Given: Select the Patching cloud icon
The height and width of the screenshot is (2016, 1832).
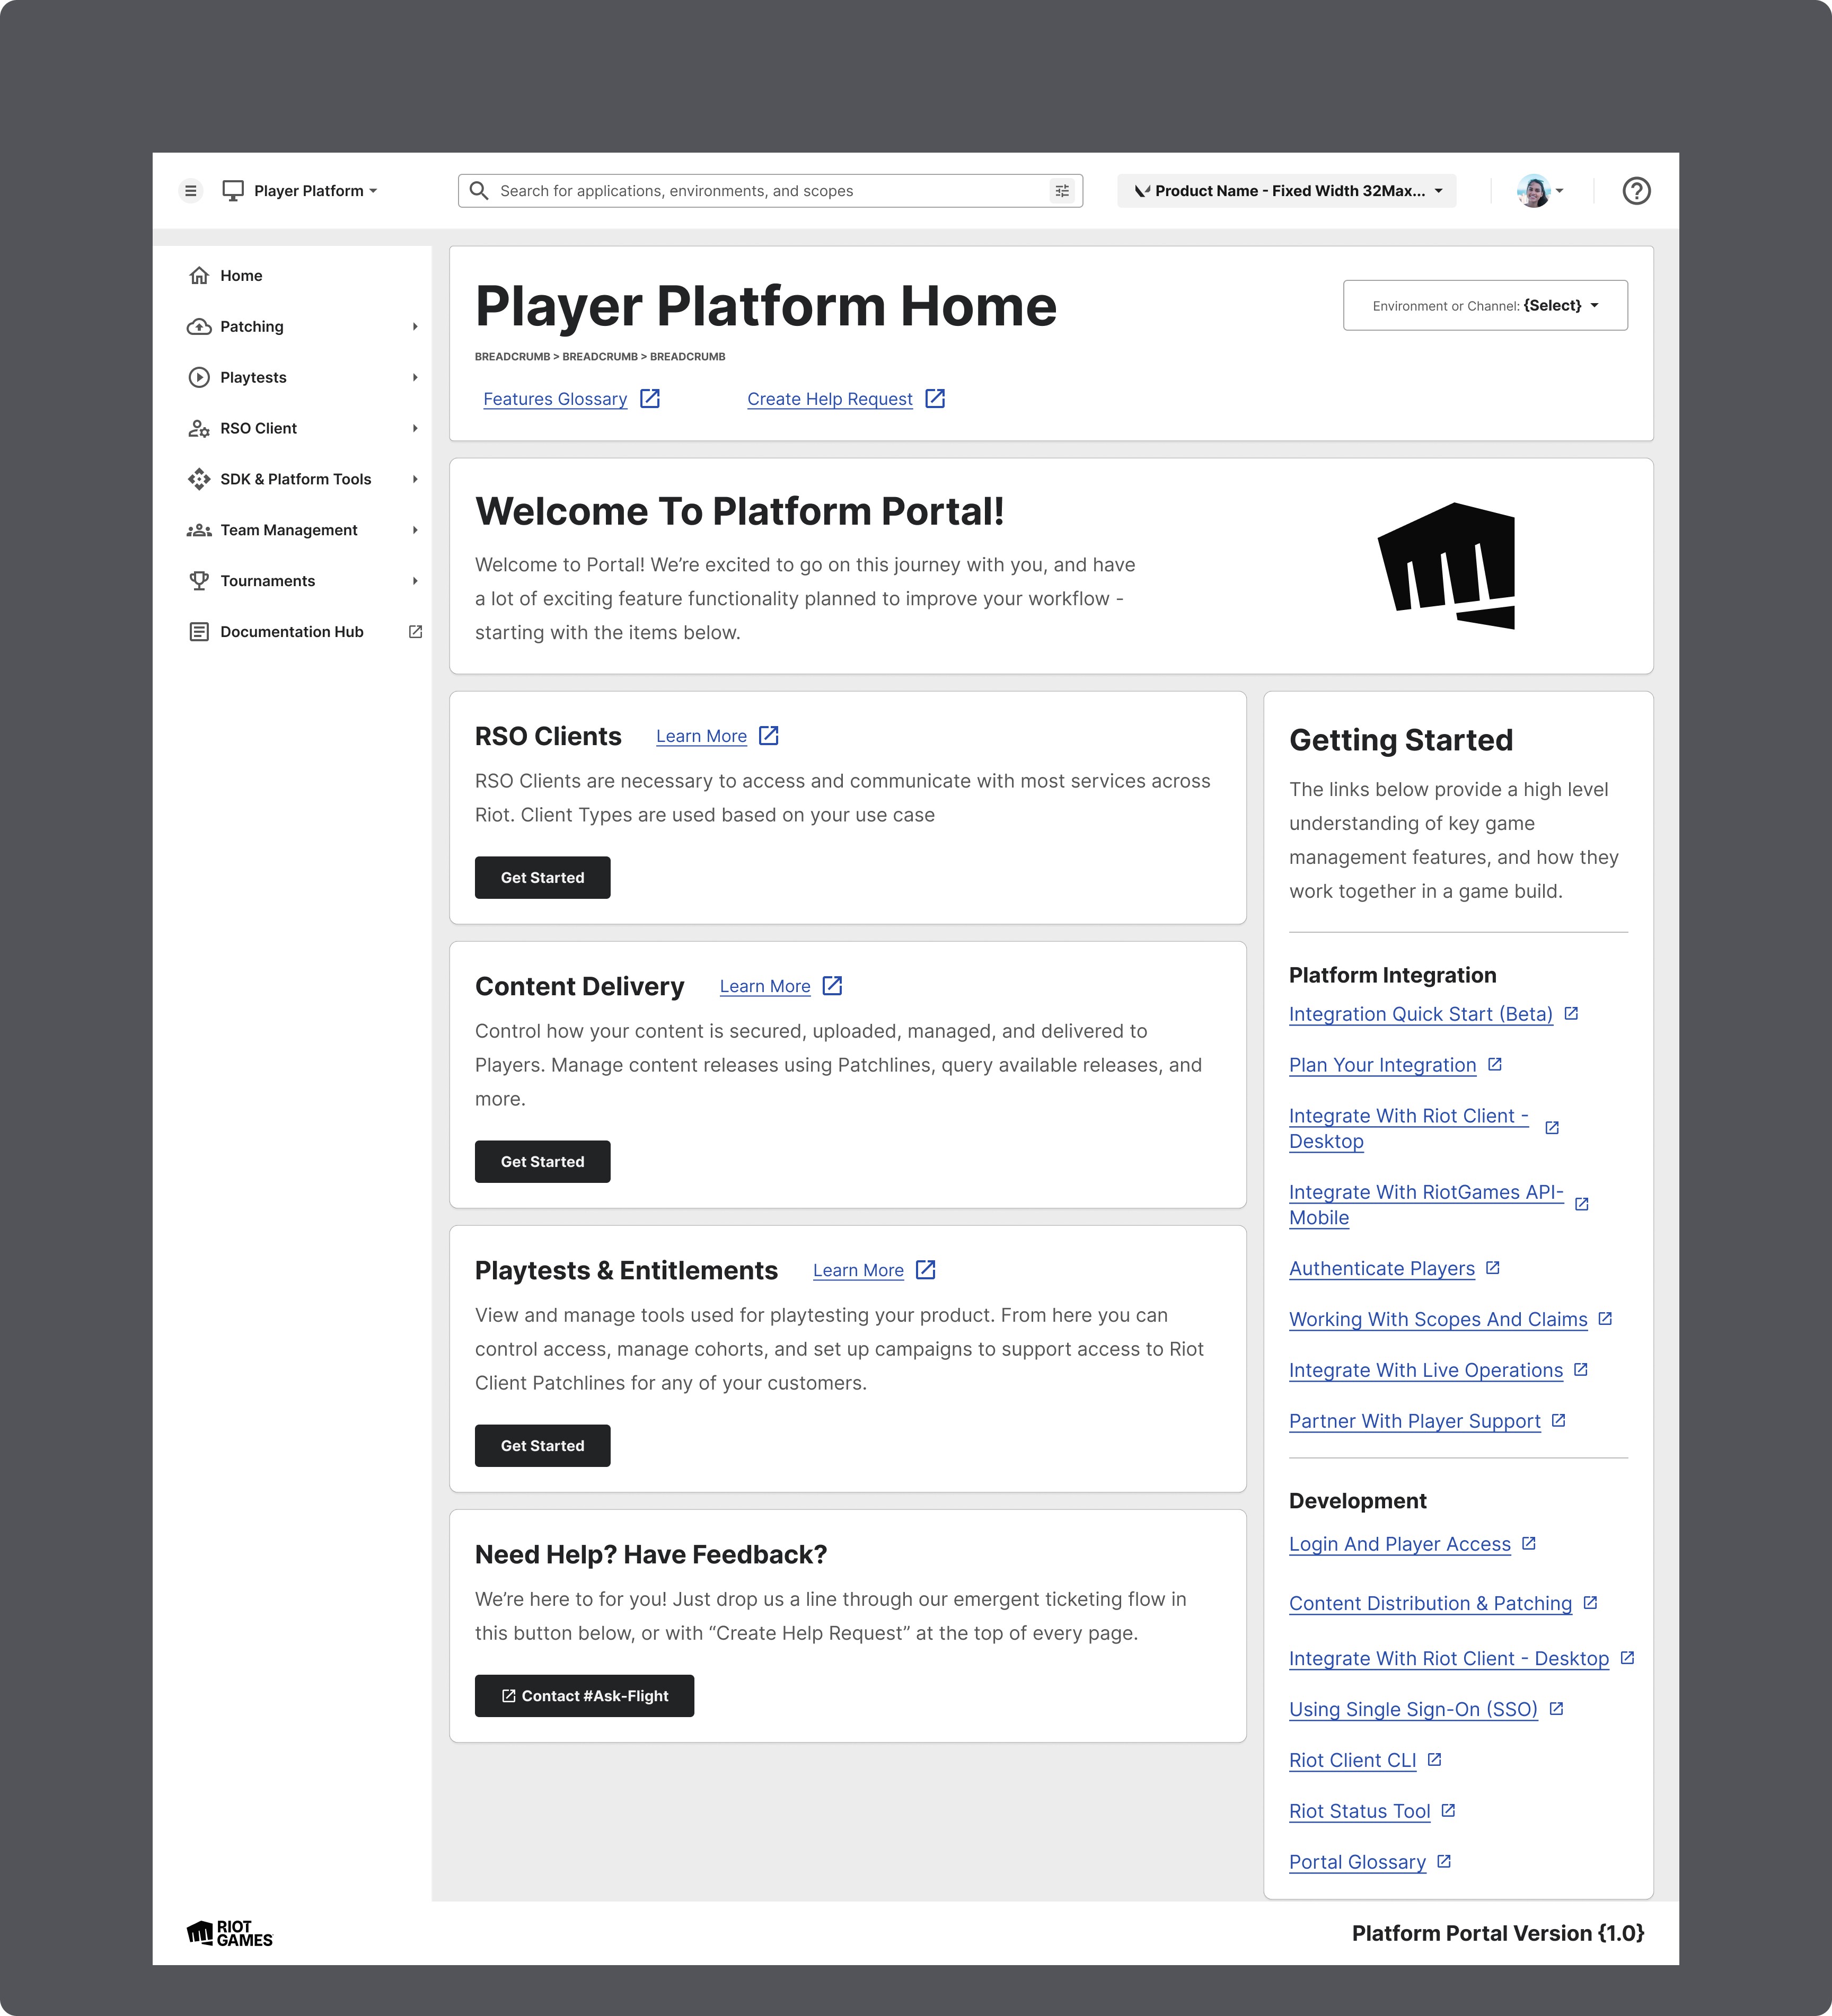Looking at the screenshot, I should tap(199, 326).
